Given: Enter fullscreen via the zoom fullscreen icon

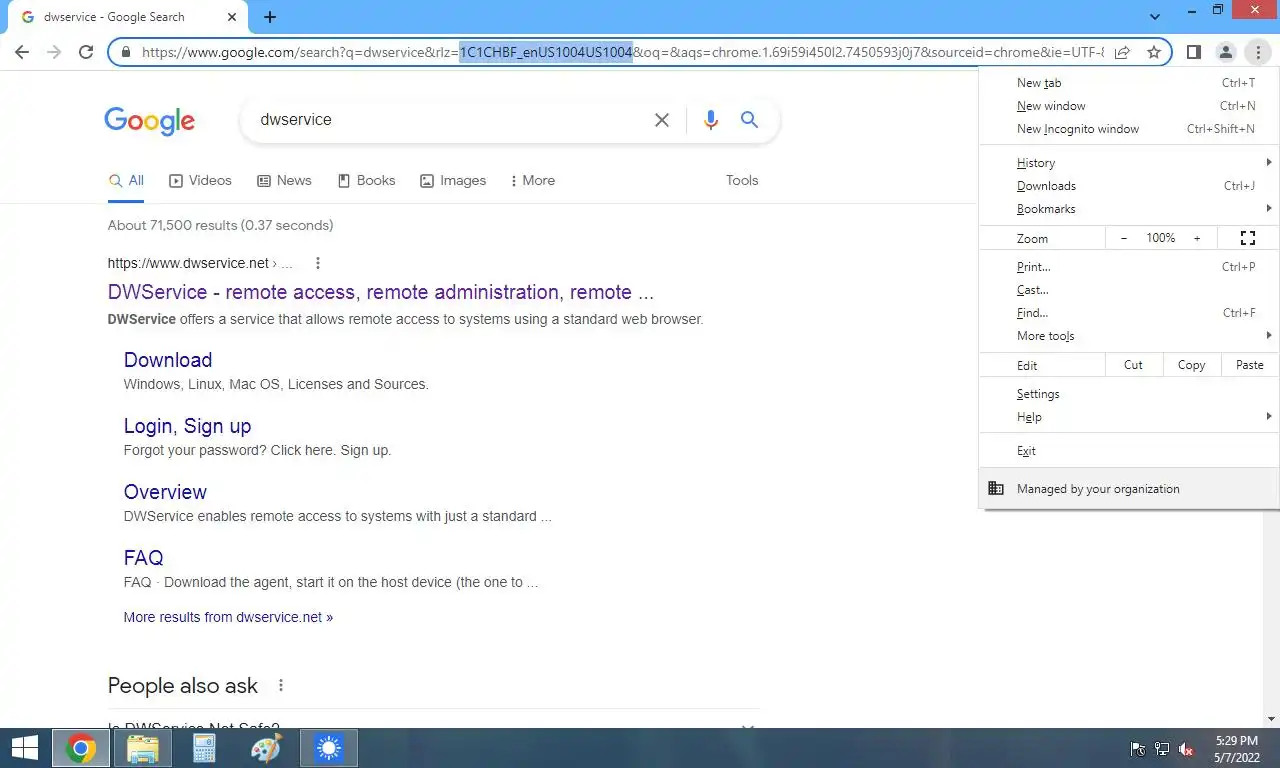Looking at the screenshot, I should [1247, 238].
